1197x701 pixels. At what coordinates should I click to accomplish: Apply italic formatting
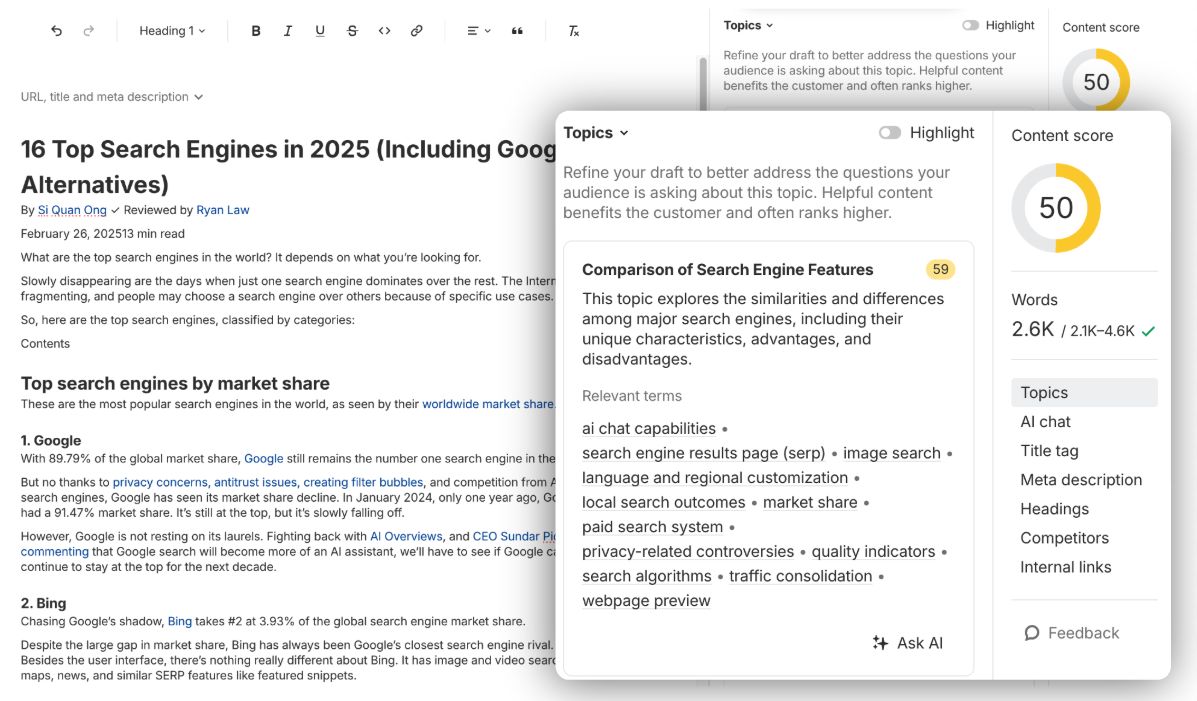[x=287, y=31]
